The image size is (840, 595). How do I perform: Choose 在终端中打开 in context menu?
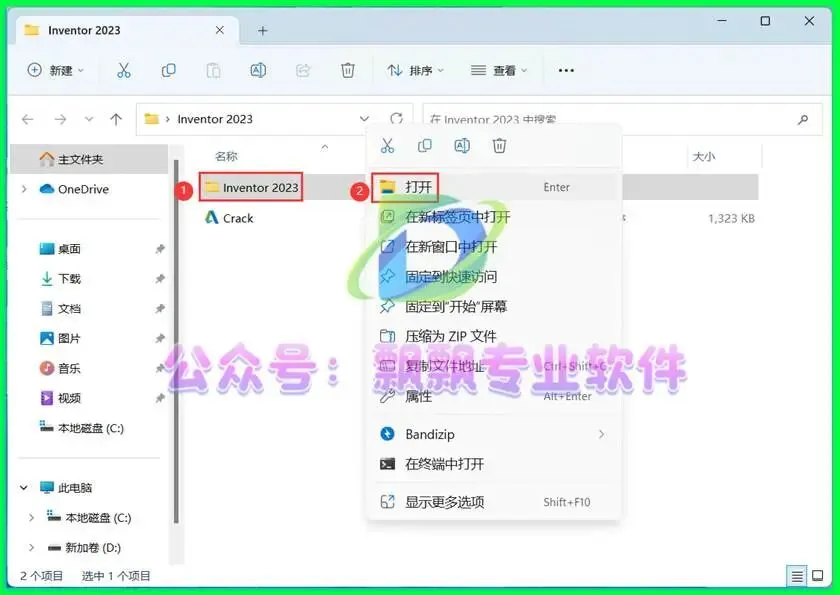click(x=493, y=464)
